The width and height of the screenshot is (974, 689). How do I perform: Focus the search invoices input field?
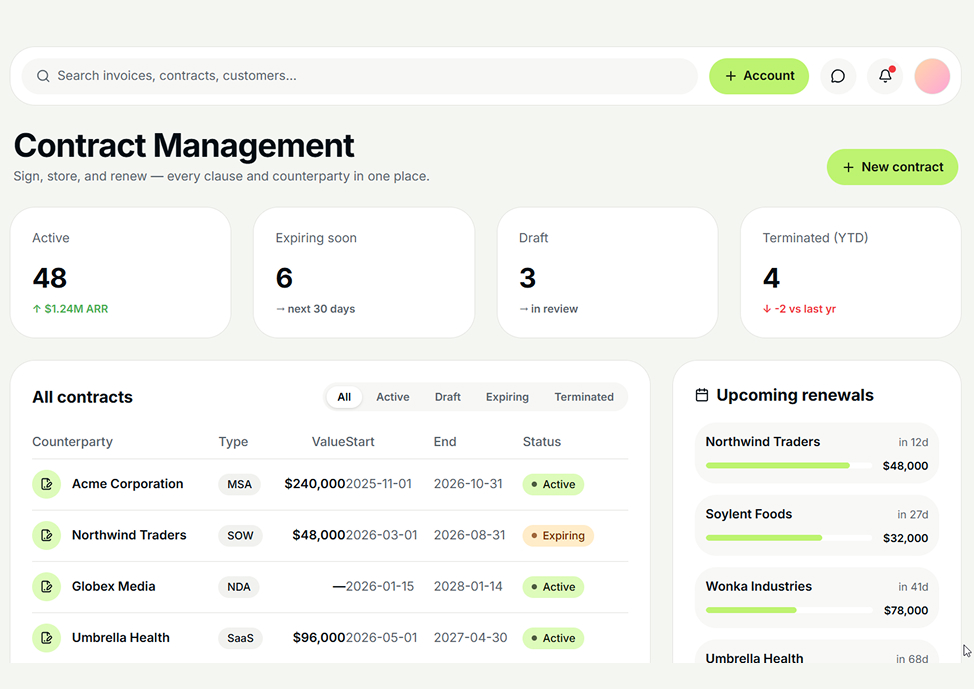pyautogui.click(x=360, y=76)
